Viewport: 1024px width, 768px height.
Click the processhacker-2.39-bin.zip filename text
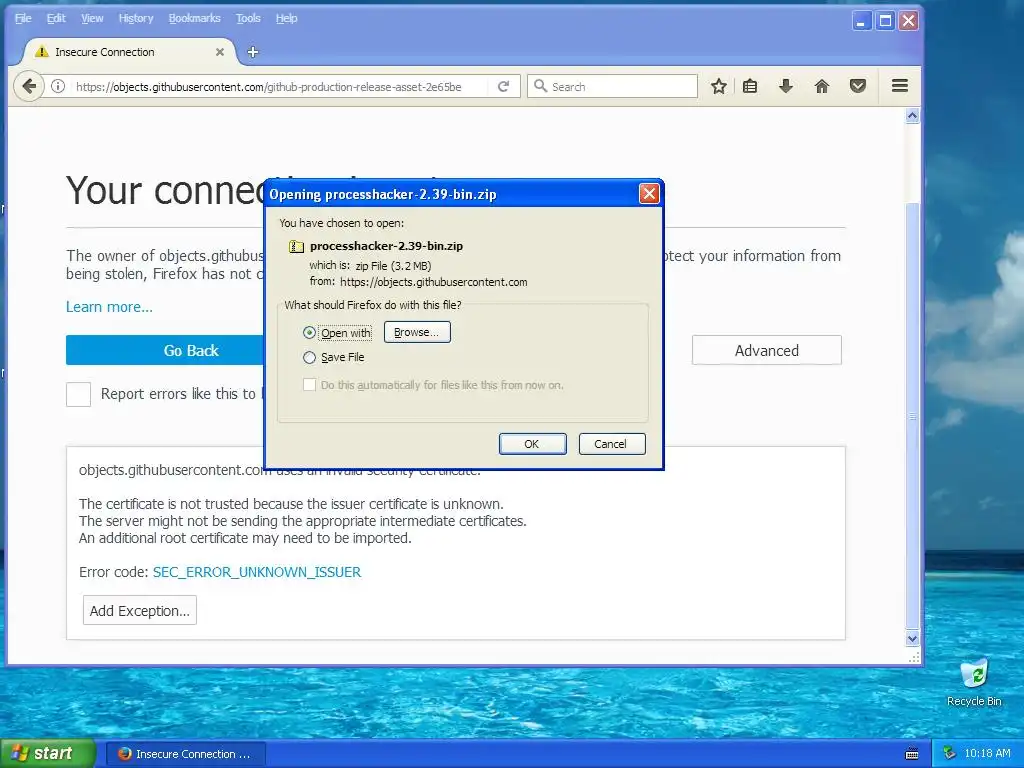[387, 246]
